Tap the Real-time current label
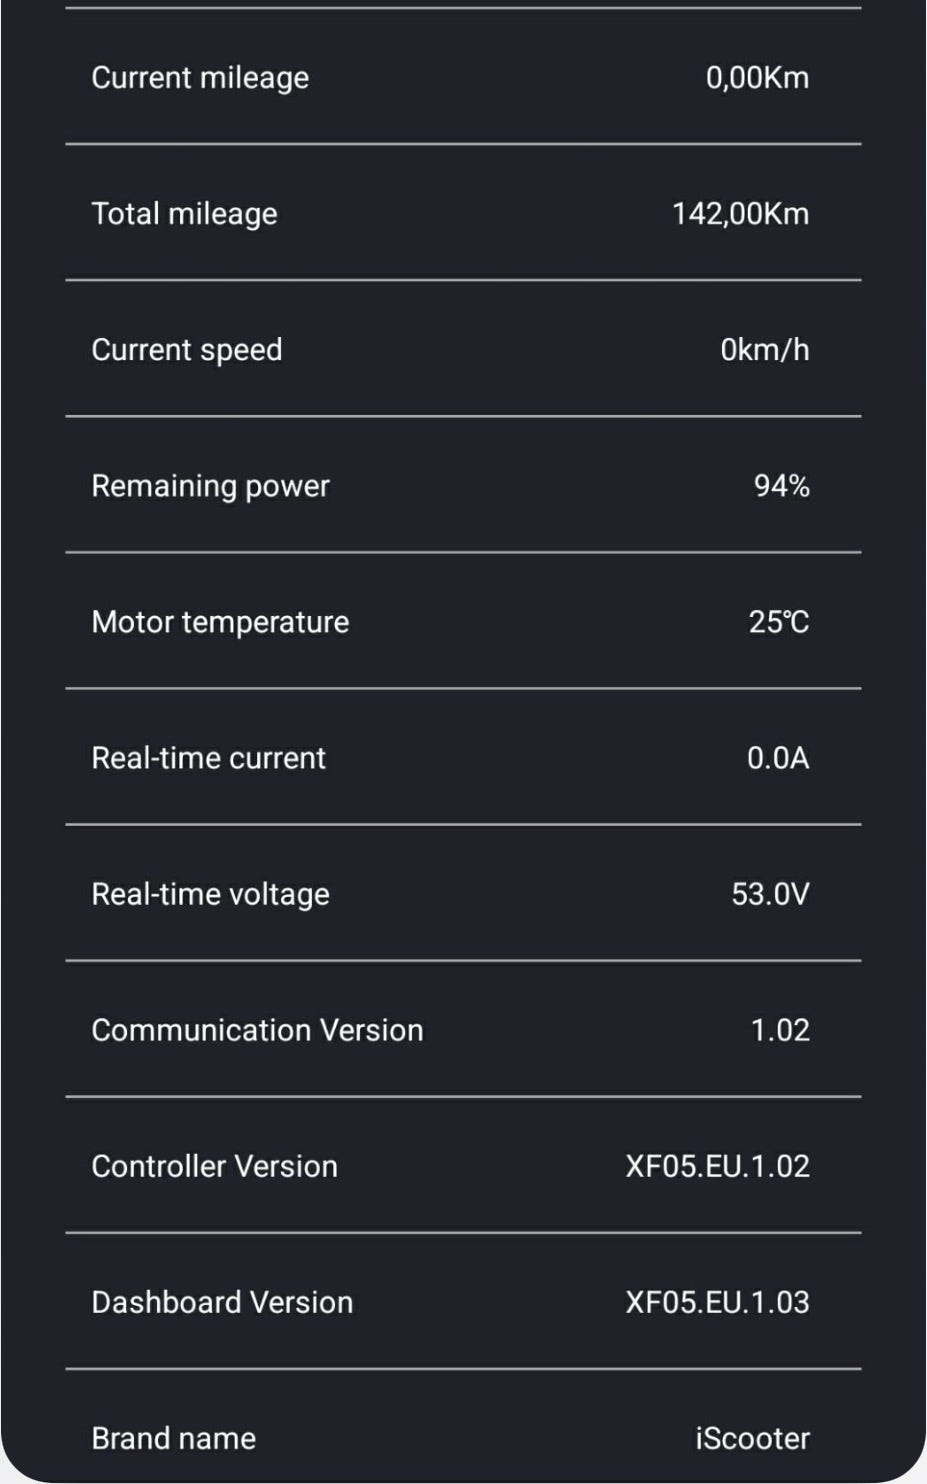 point(208,758)
